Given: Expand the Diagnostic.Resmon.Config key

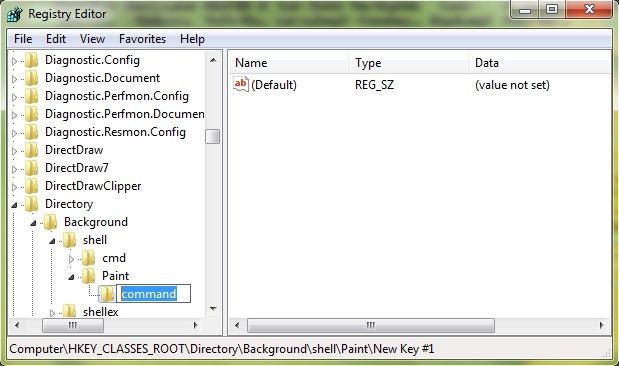Looking at the screenshot, I should [15, 133].
